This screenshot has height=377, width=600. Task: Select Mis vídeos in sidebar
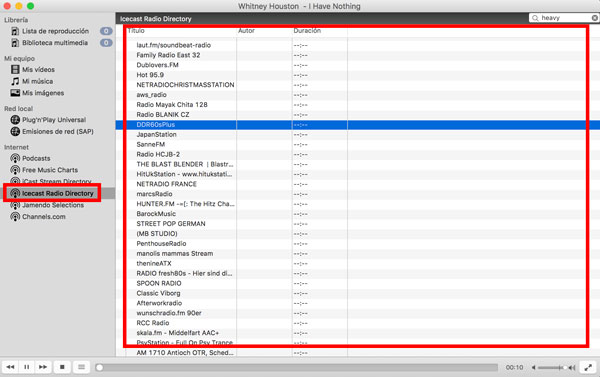click(x=38, y=70)
